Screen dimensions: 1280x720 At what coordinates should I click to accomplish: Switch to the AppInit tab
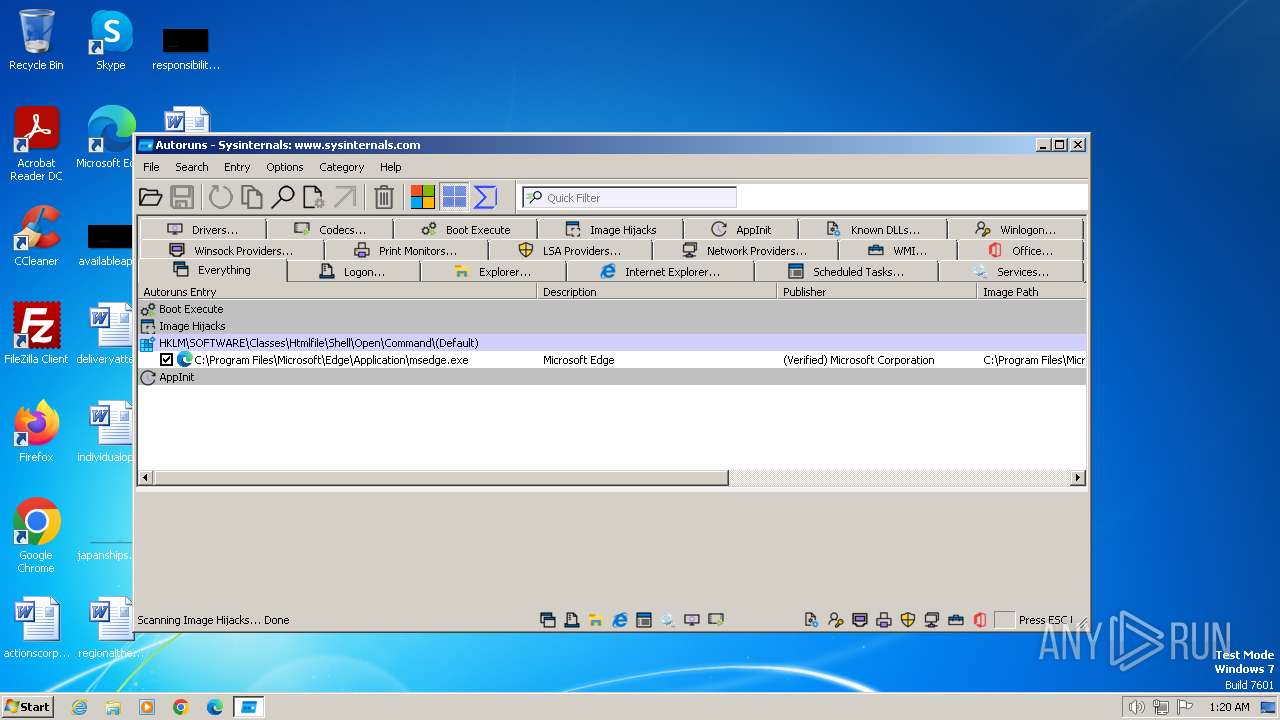click(741, 229)
